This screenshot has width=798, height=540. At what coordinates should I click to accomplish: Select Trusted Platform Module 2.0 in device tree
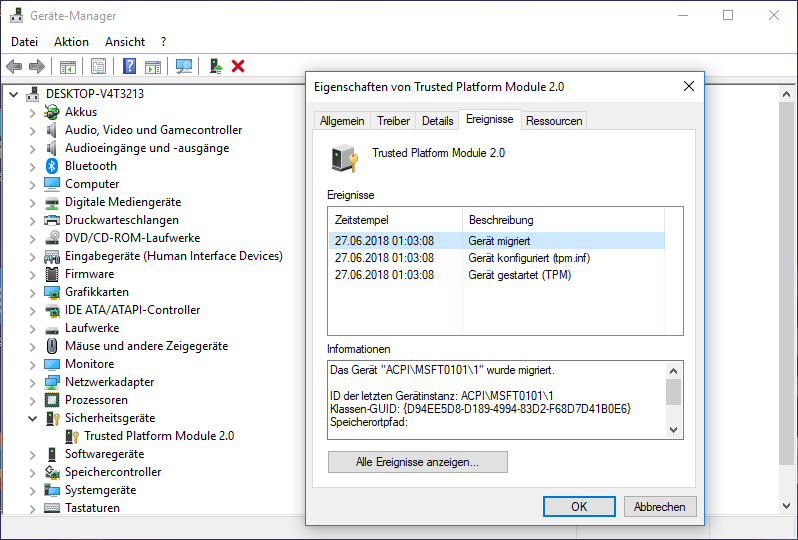159,436
